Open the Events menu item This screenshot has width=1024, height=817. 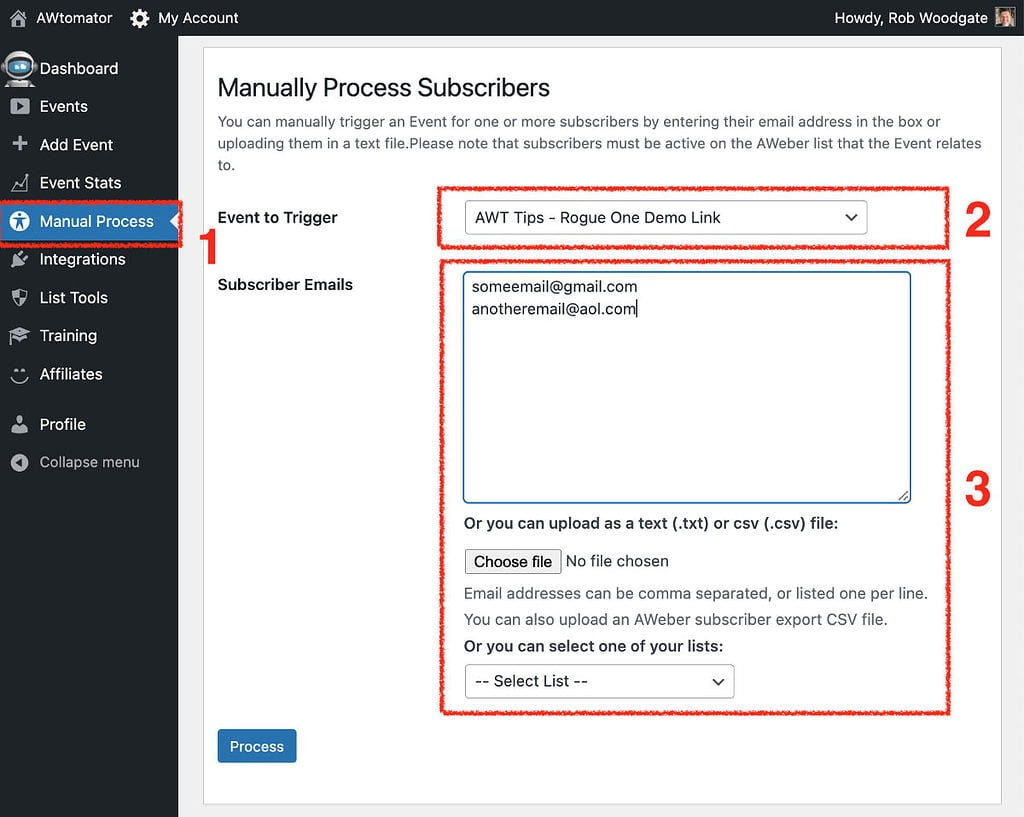[x=63, y=106]
